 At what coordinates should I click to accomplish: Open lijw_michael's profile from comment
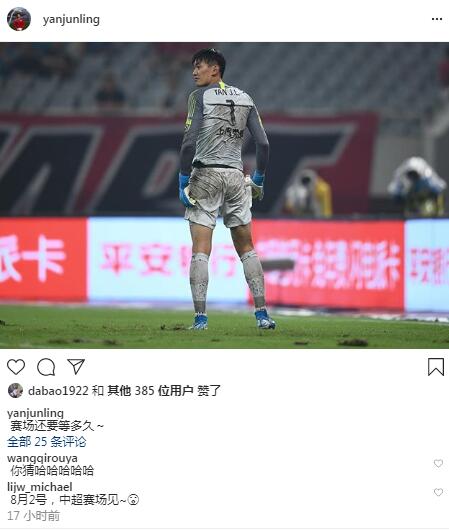click(40, 487)
